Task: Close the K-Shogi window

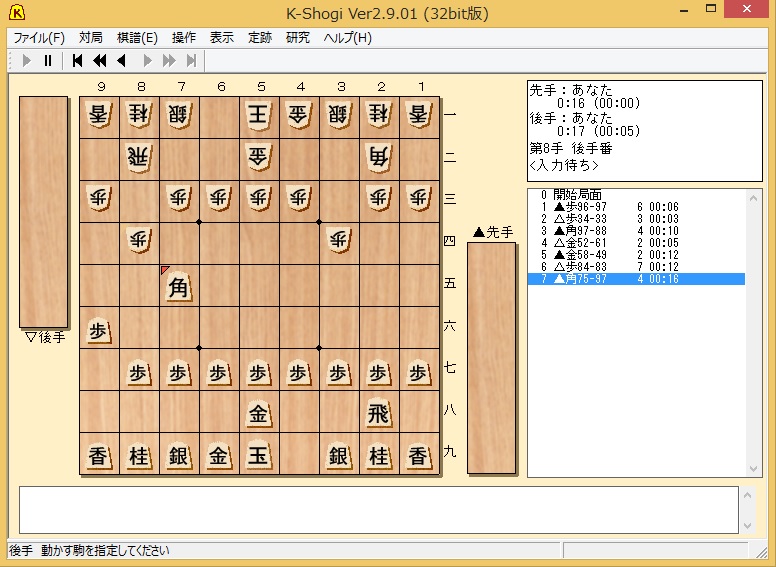Action: click(747, 9)
